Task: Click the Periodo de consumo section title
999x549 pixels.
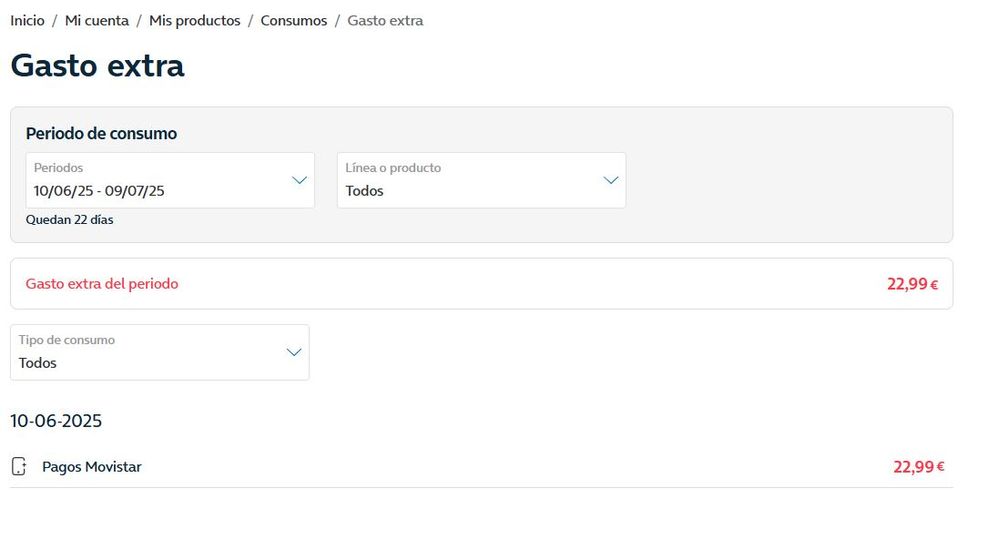Action: click(x=101, y=134)
